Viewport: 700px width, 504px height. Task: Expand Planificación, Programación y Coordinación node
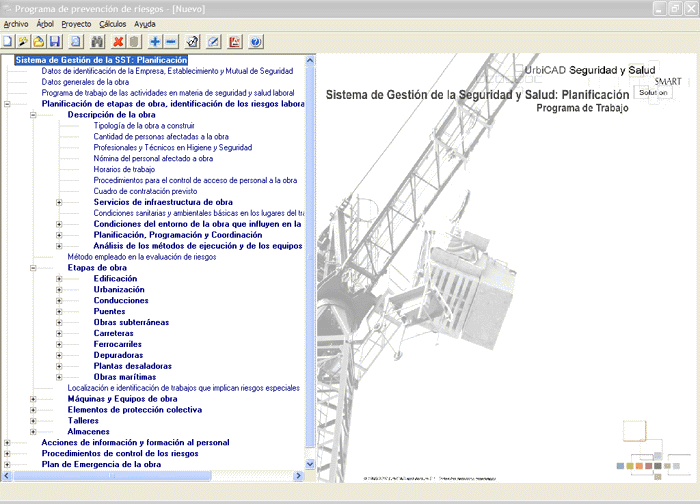tap(59, 235)
